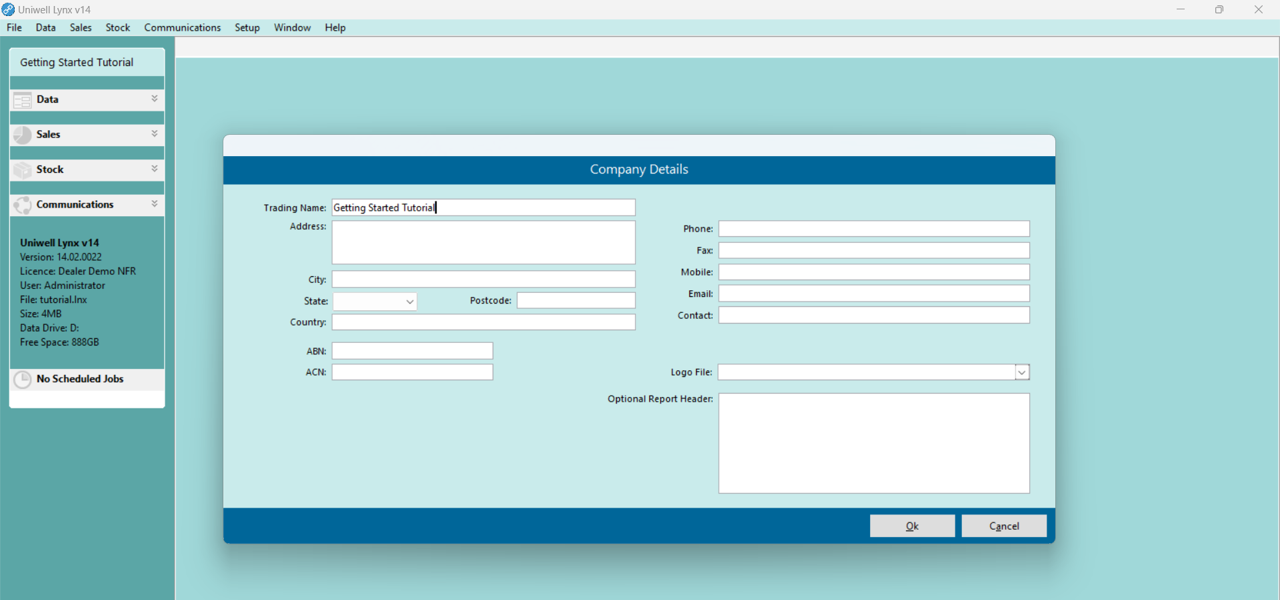This screenshot has width=1280, height=600.
Task: Click the Version: 14.02.0022 text
Action: 61,257
